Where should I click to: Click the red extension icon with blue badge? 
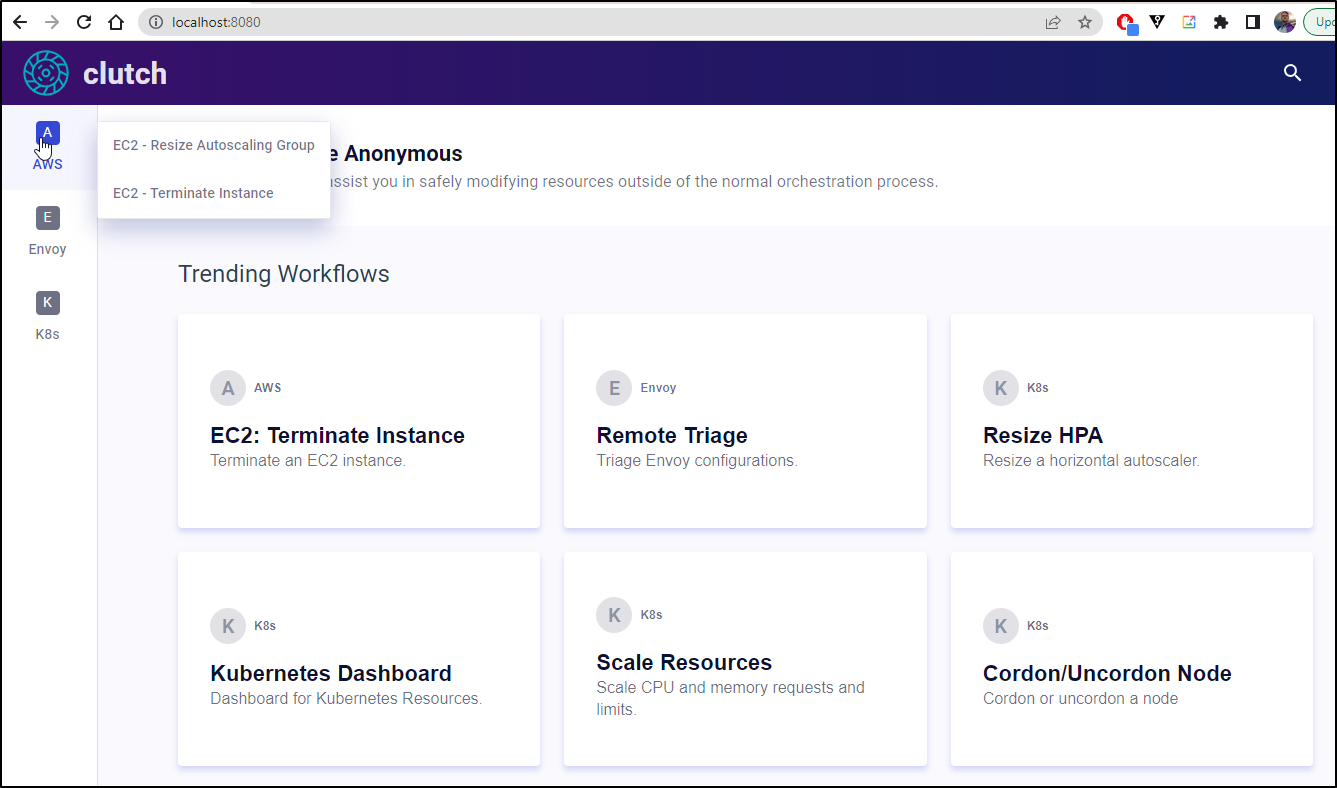click(1126, 23)
